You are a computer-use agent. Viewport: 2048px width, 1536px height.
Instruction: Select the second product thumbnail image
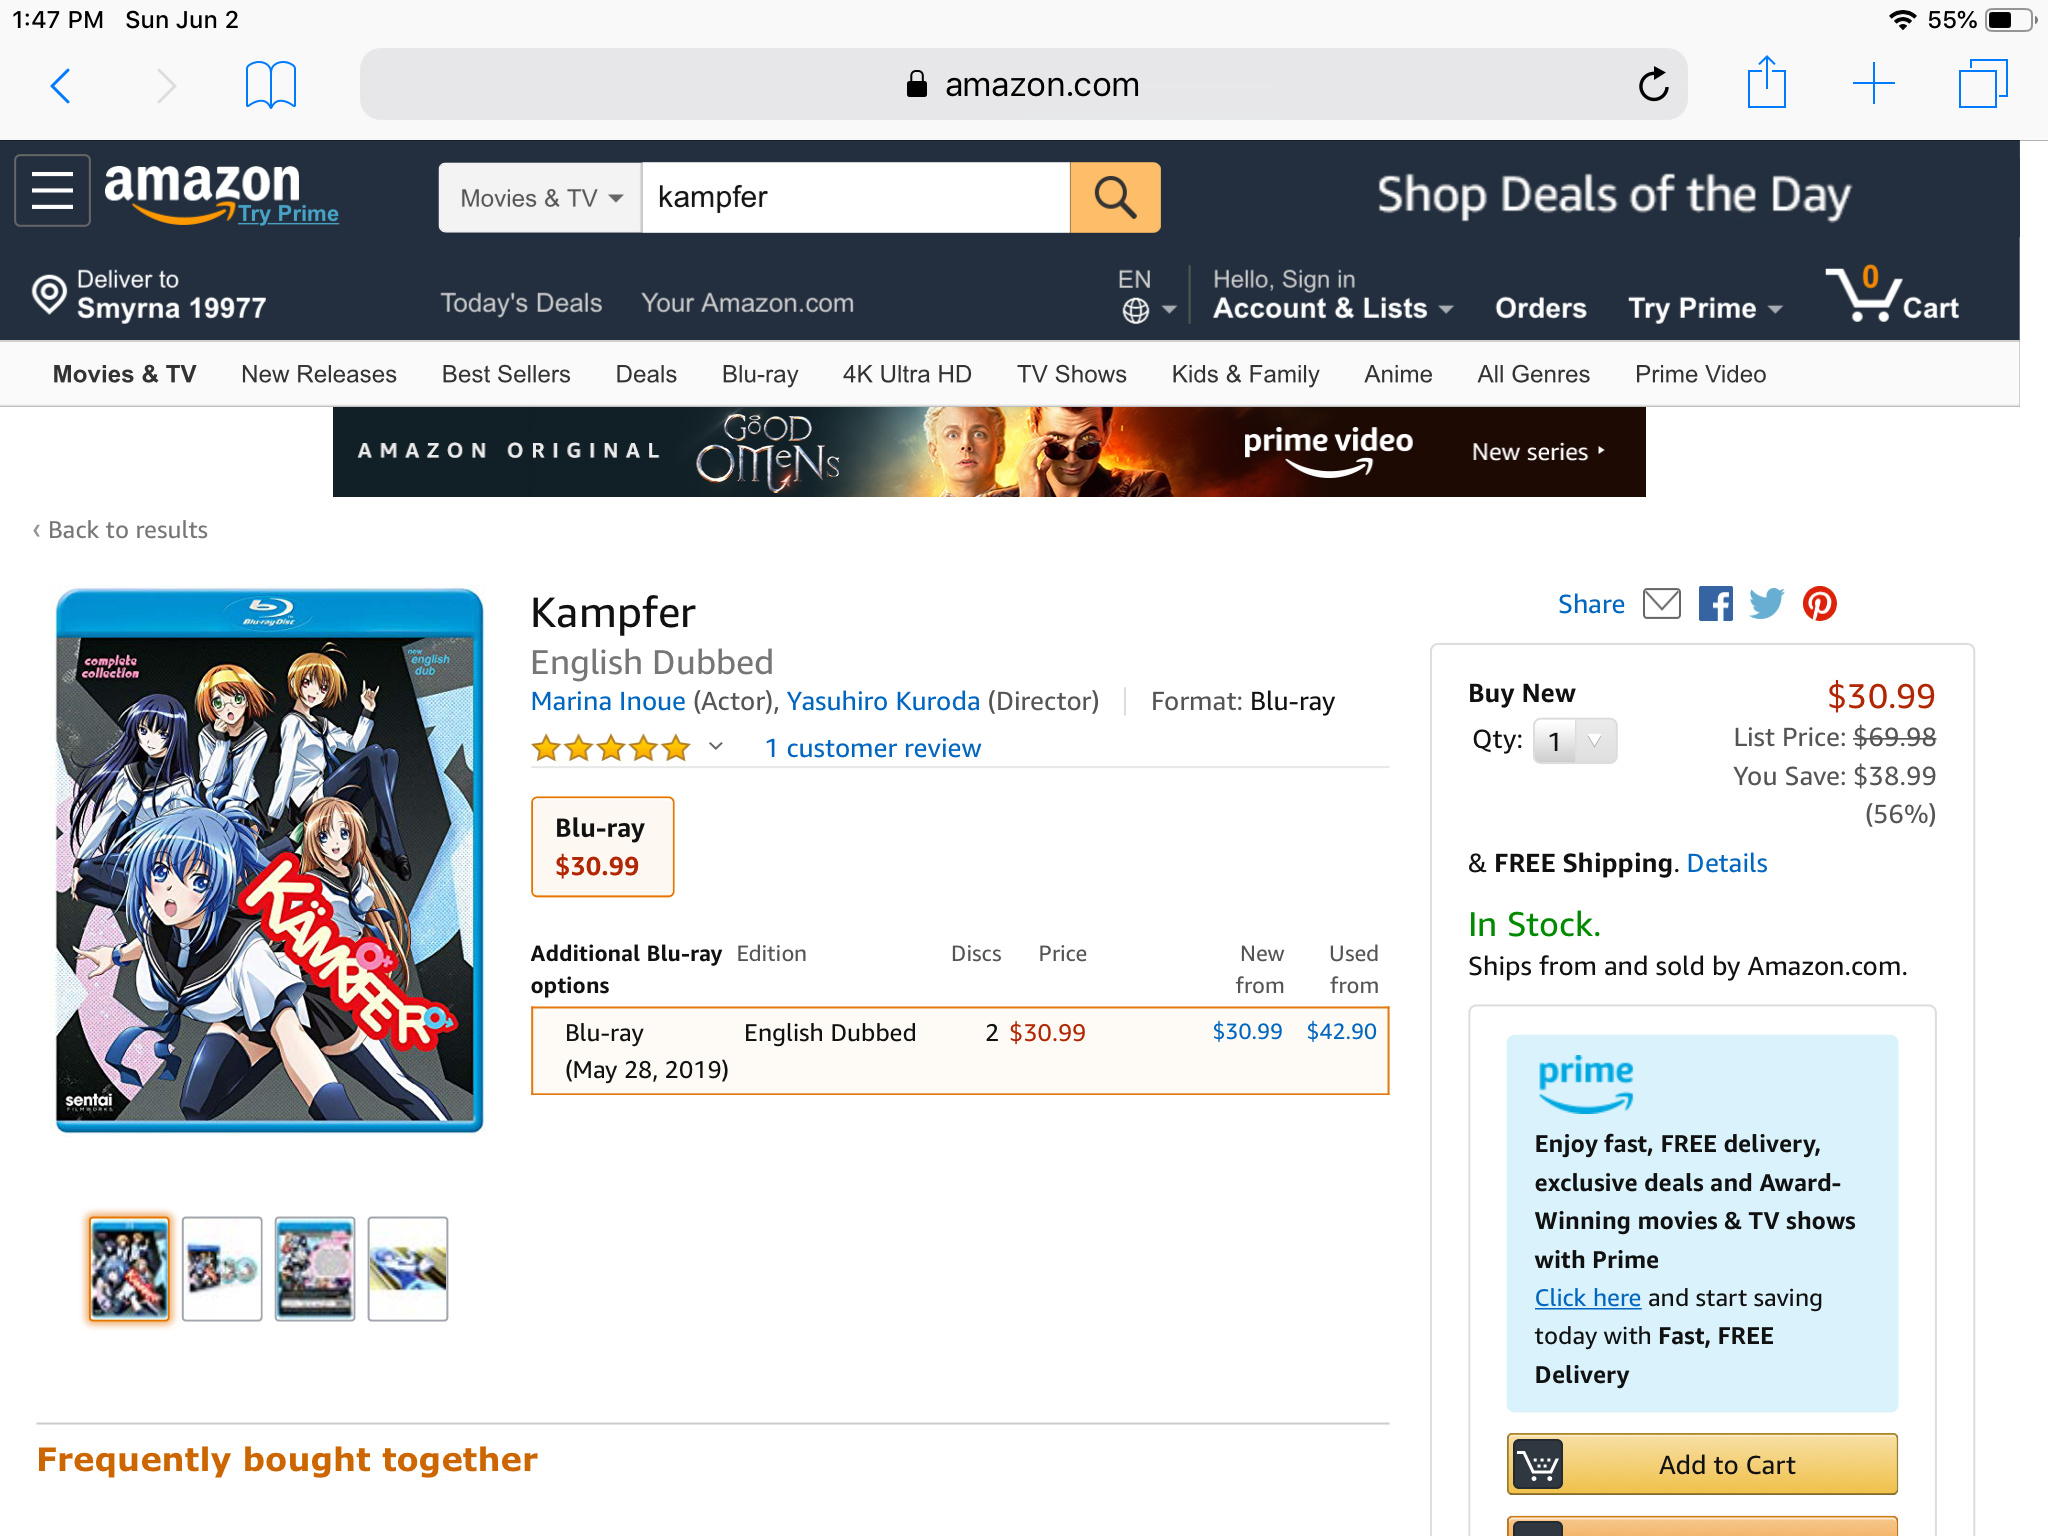tap(222, 1268)
